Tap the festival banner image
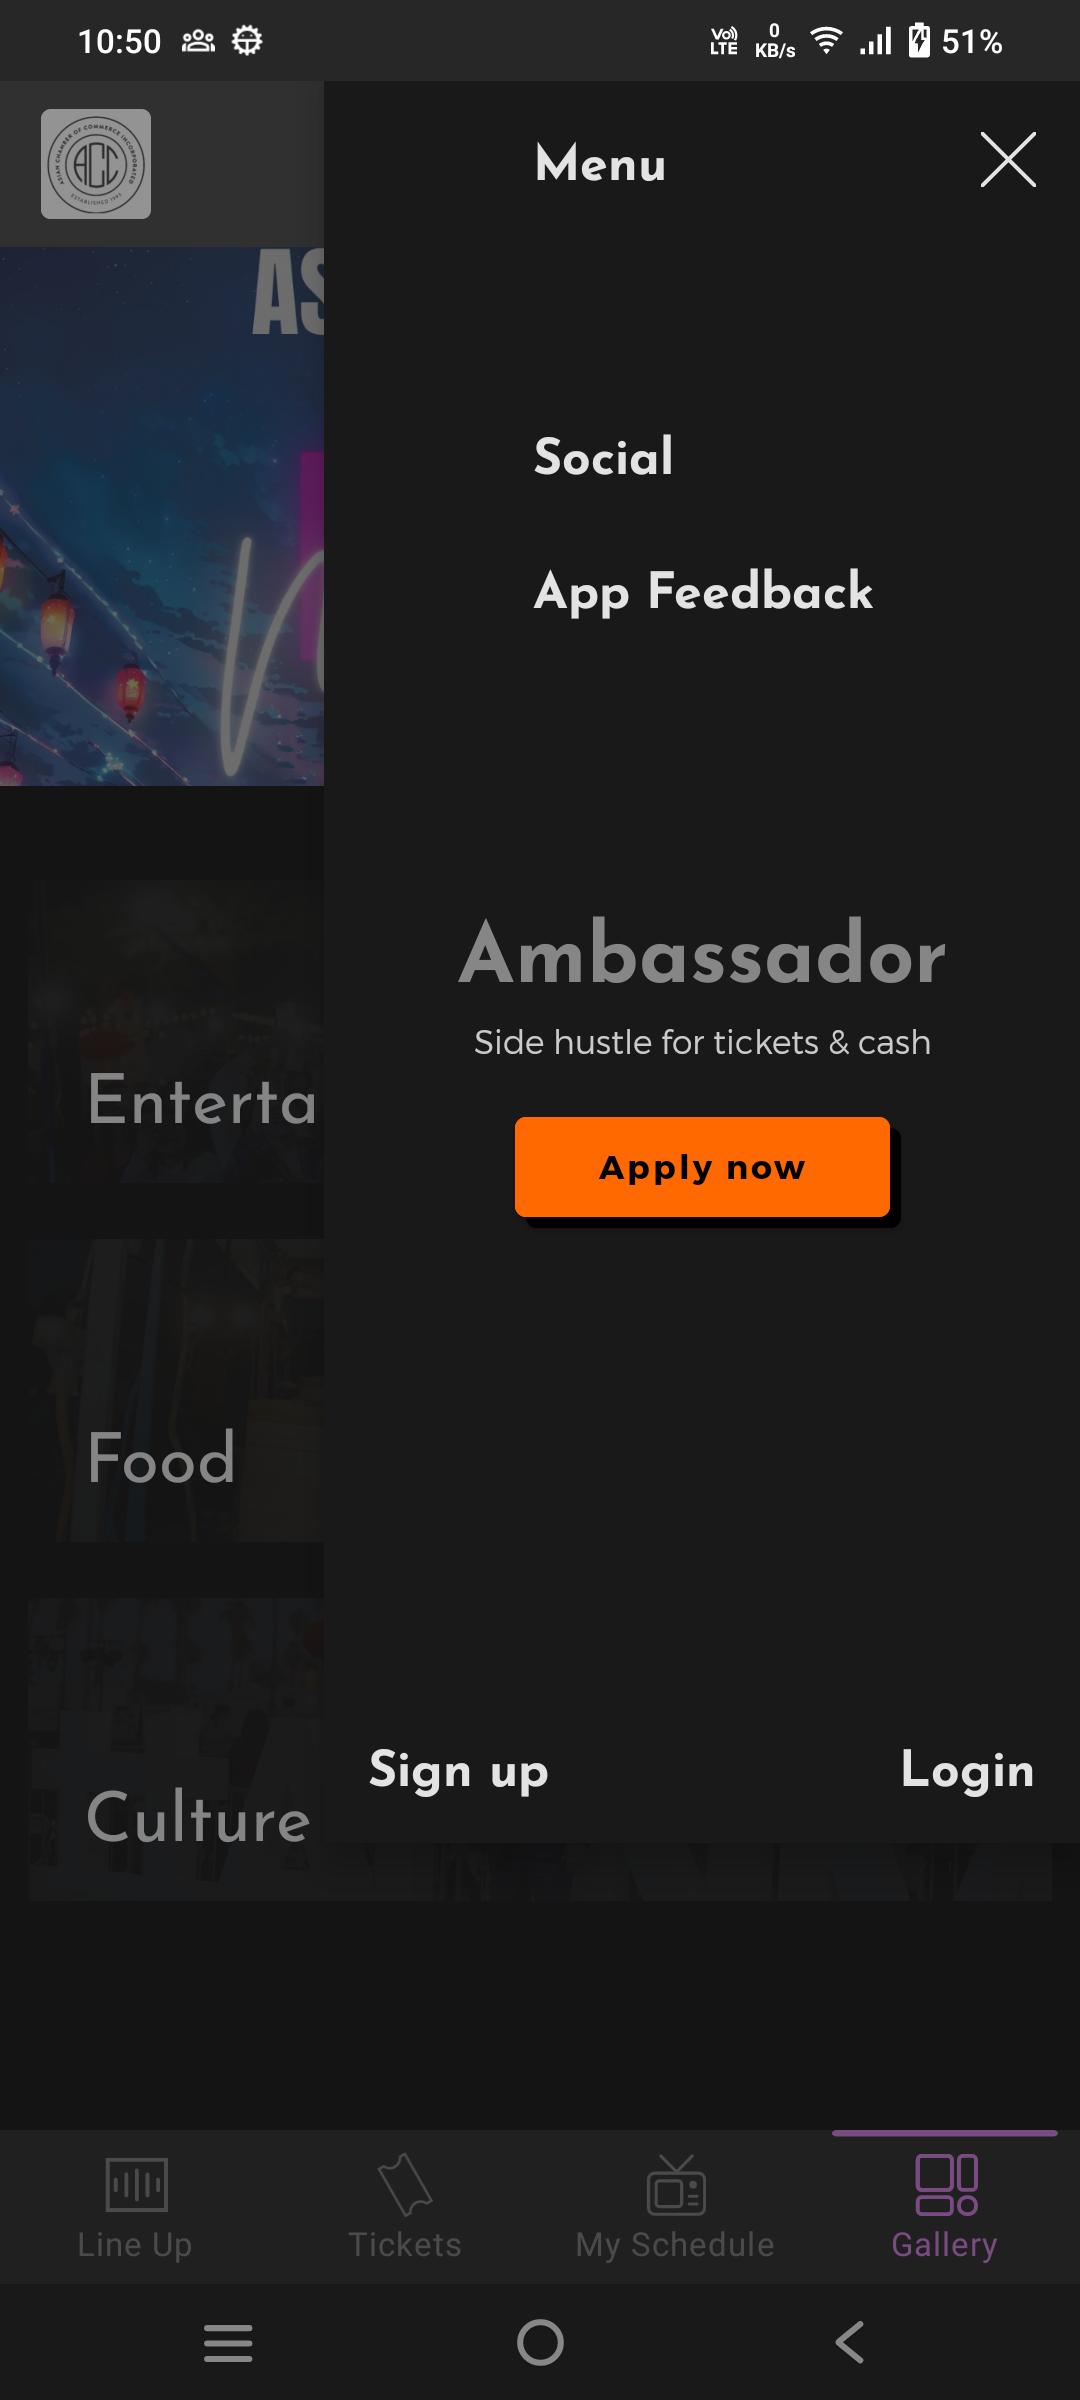This screenshot has height=2400, width=1080. tap(162, 516)
